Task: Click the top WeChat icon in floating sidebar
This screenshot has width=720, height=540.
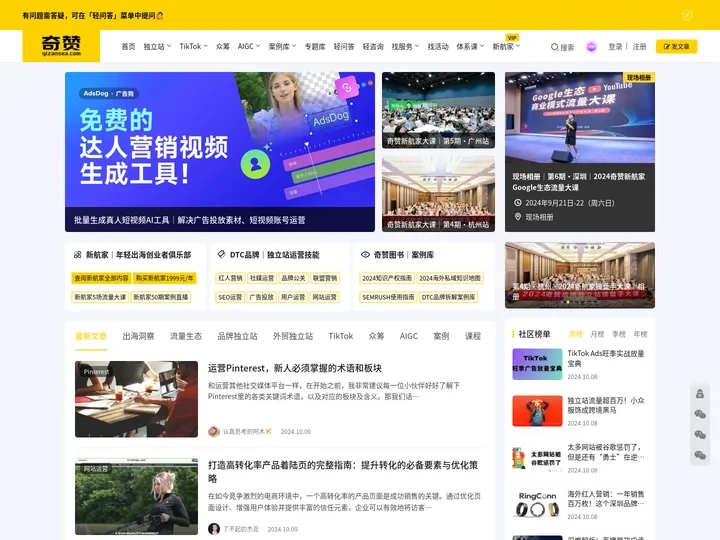Action: (700, 414)
